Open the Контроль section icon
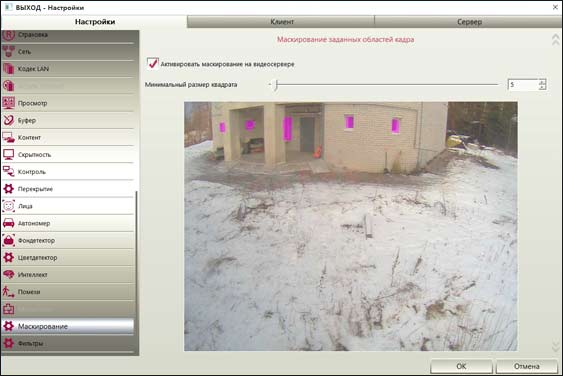563x376 pixels. (x=9, y=172)
